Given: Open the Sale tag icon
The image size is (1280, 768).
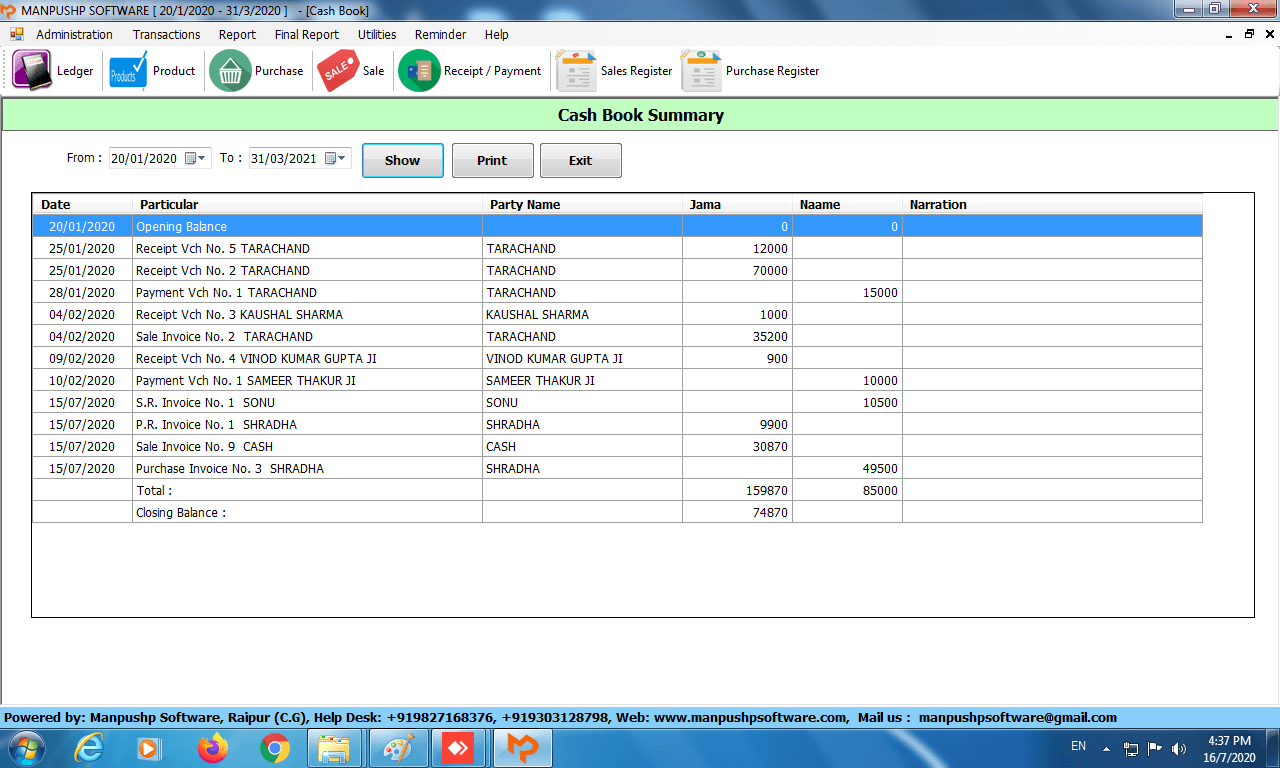Looking at the screenshot, I should [337, 71].
